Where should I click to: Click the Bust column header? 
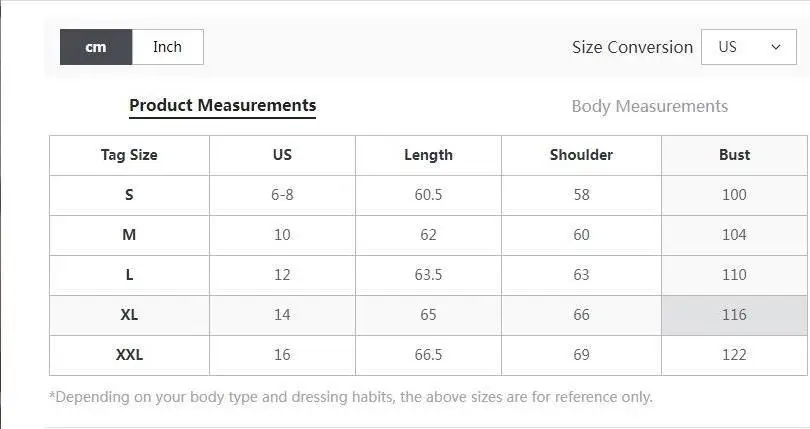click(734, 155)
